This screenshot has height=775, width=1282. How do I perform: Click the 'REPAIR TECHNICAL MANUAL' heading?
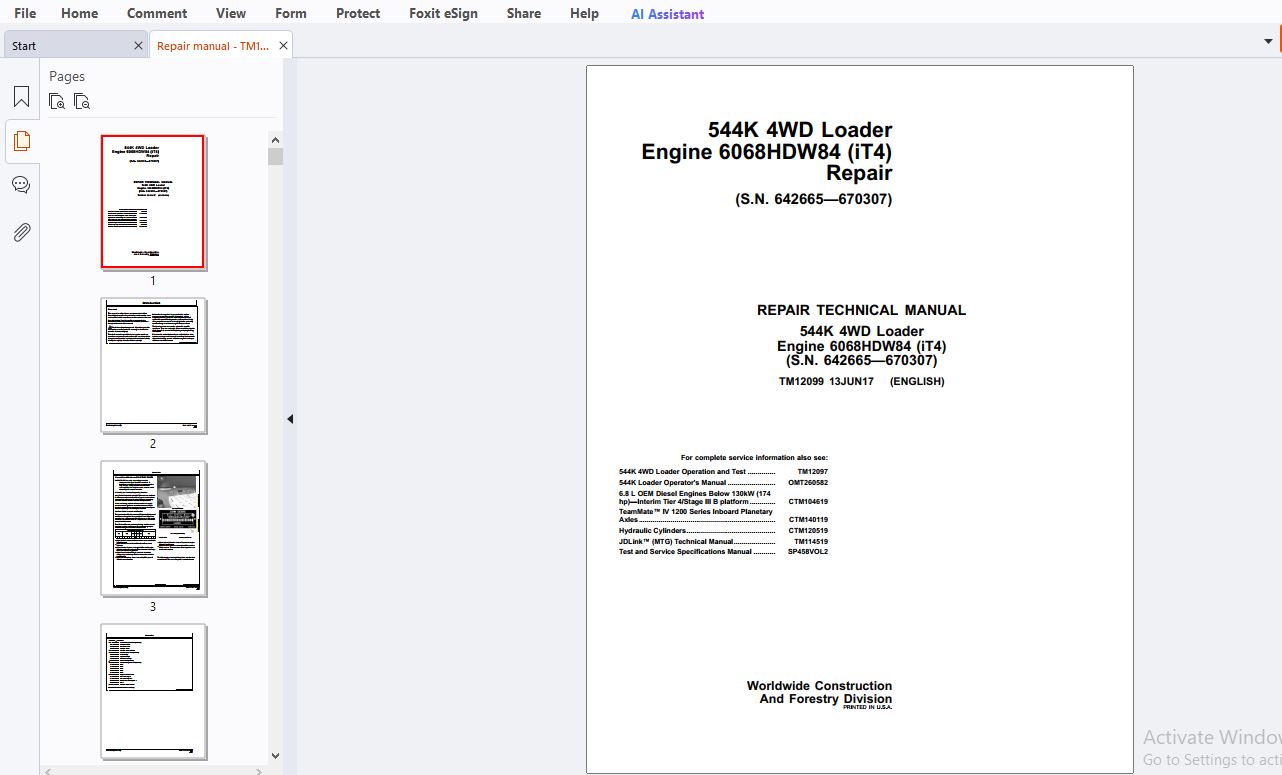861,310
